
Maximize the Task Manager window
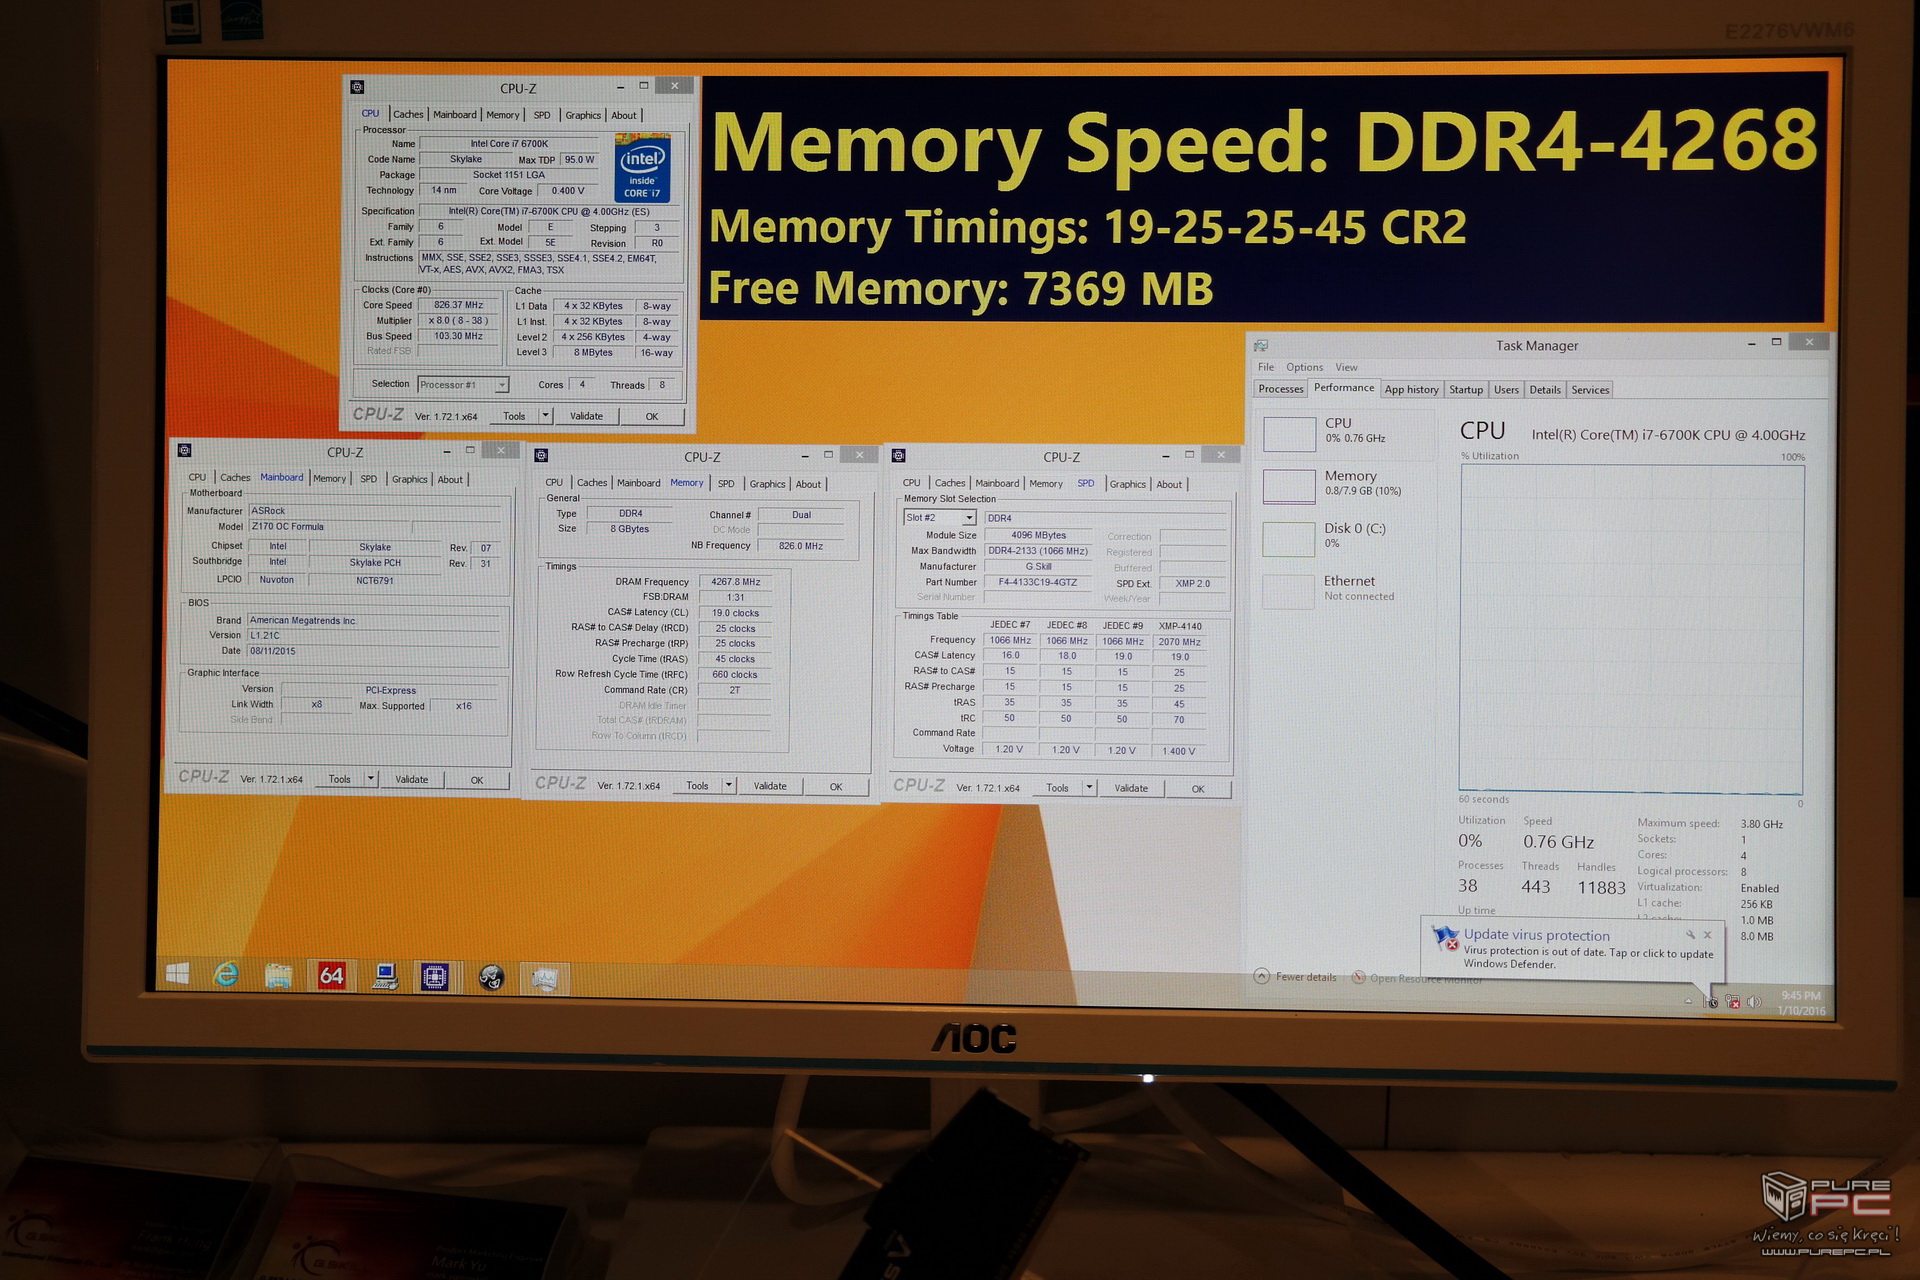[x=1777, y=342]
